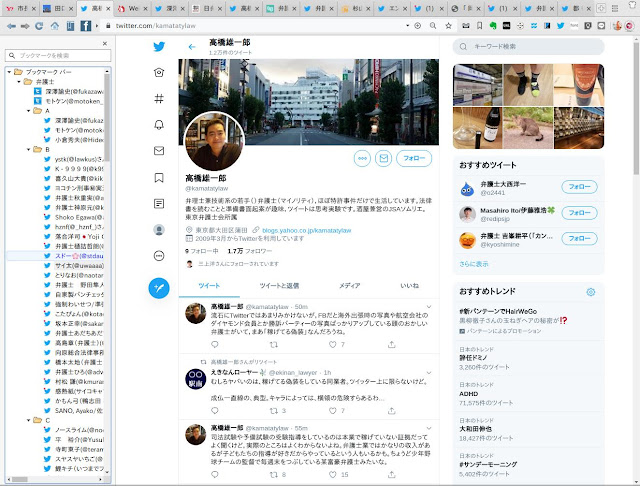The image size is (640, 486).
Task: Click the ブックマークを検索 search box
Action: tap(58, 55)
